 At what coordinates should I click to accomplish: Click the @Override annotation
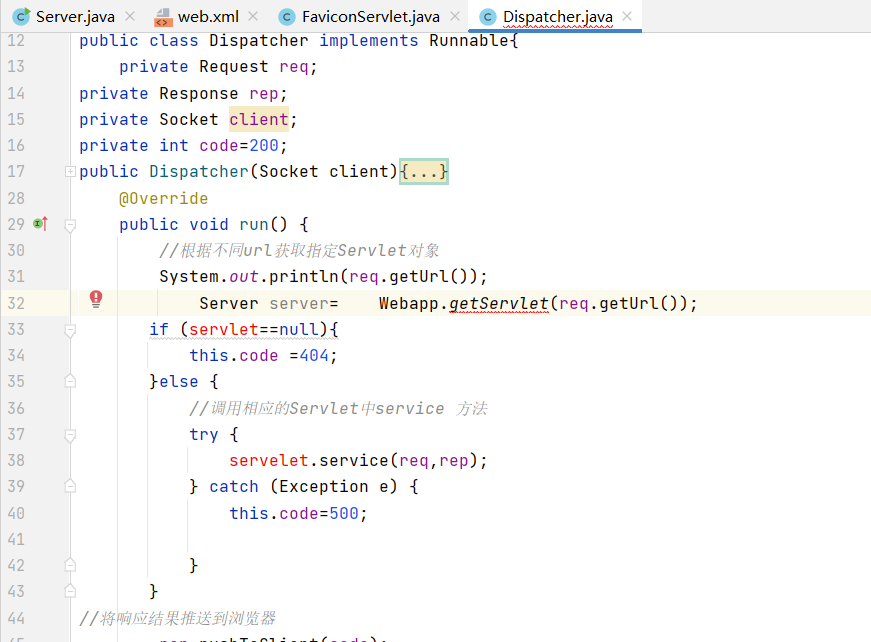[x=163, y=198]
